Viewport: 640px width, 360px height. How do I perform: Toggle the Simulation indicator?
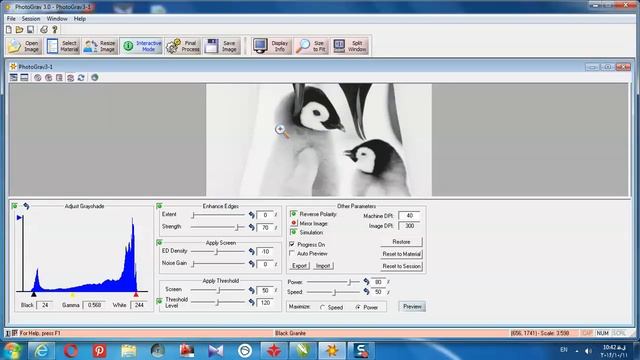(x=293, y=232)
